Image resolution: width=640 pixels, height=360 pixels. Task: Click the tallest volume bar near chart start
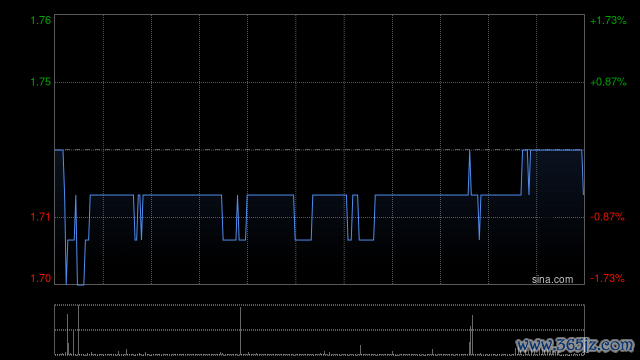(78, 330)
